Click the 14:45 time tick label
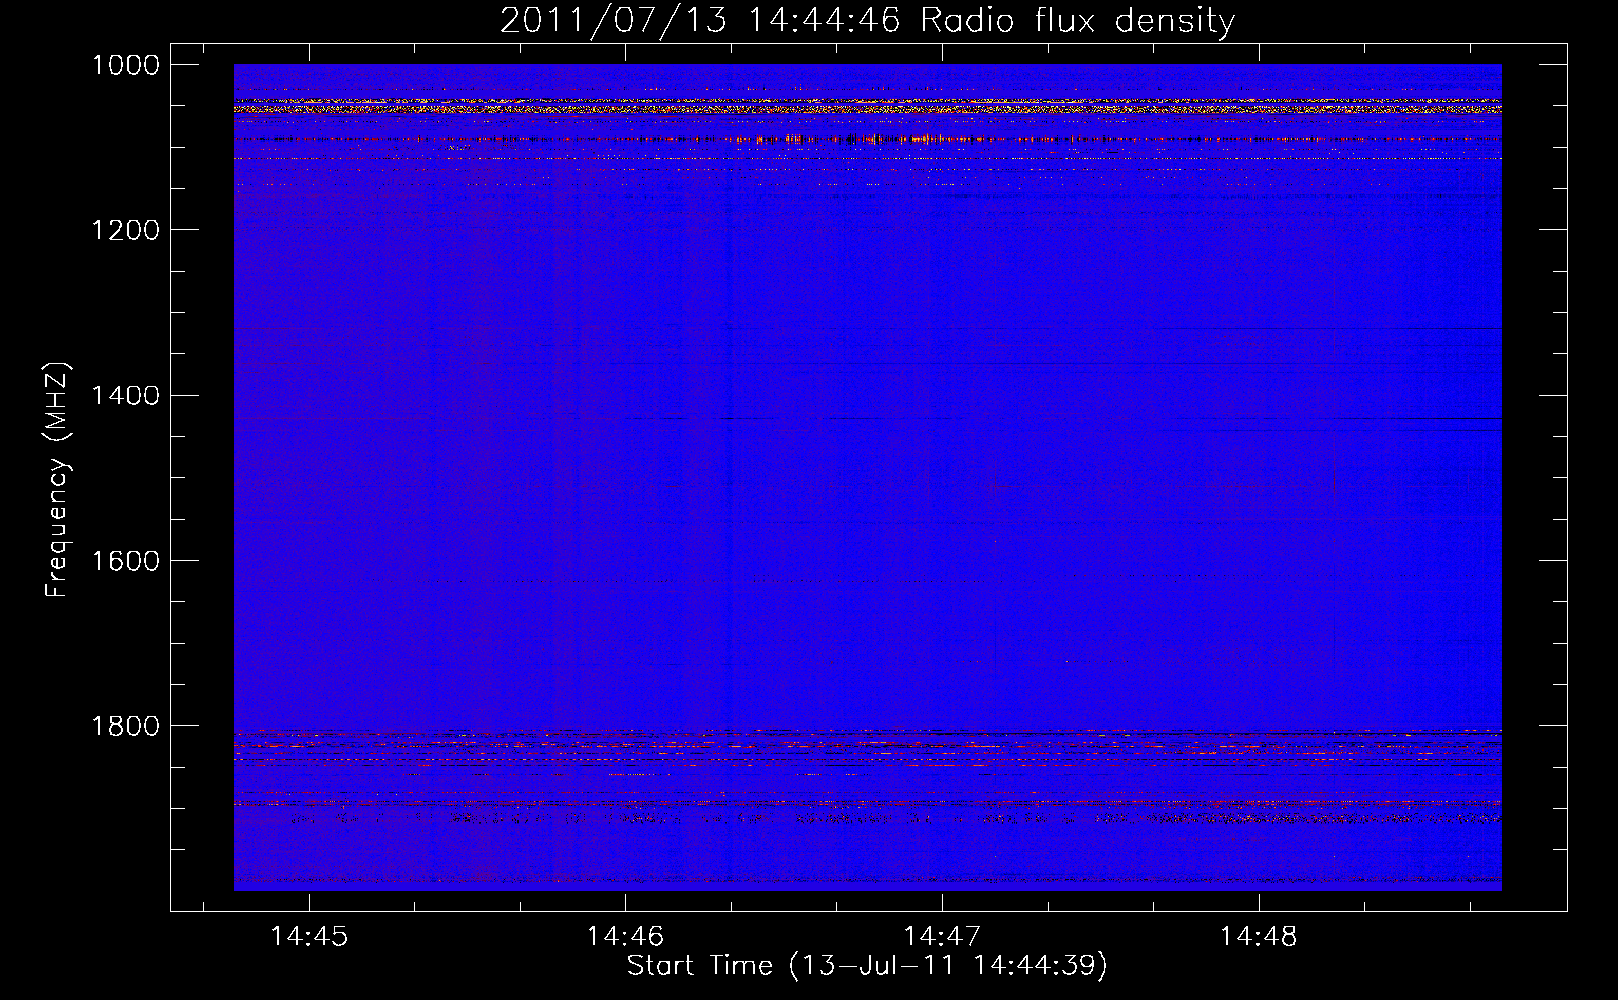This screenshot has width=1618, height=1000. [309, 936]
